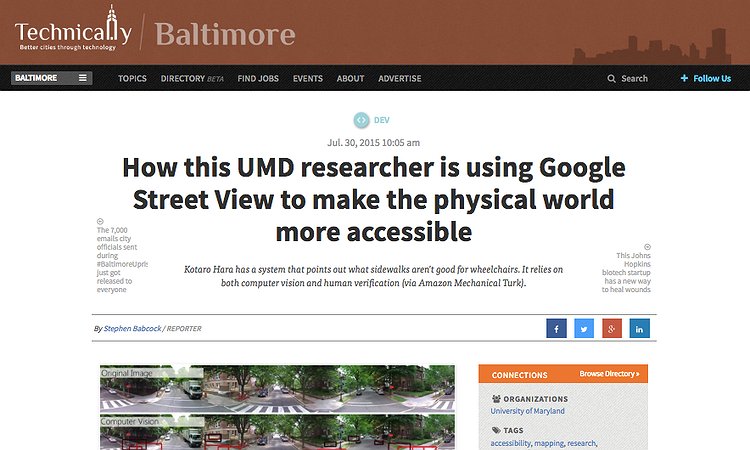Click the Kotaro Hara summary text
Image resolution: width=750 pixels, height=450 pixels.
[374, 276]
